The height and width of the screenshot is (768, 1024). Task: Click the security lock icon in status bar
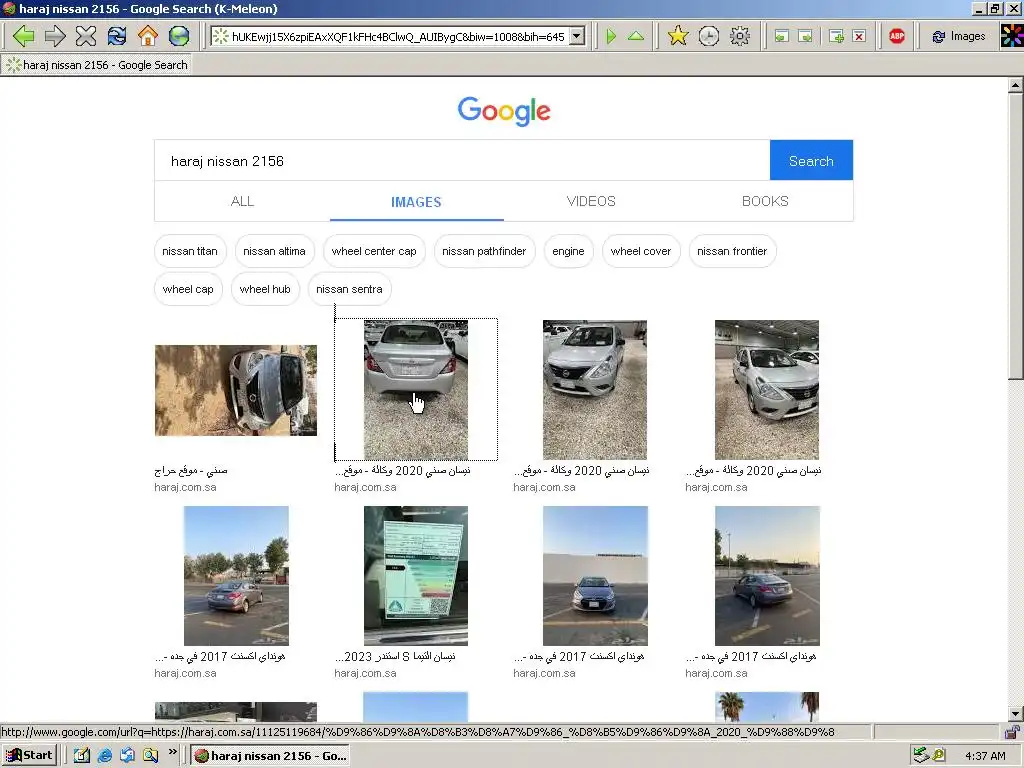click(1012, 732)
